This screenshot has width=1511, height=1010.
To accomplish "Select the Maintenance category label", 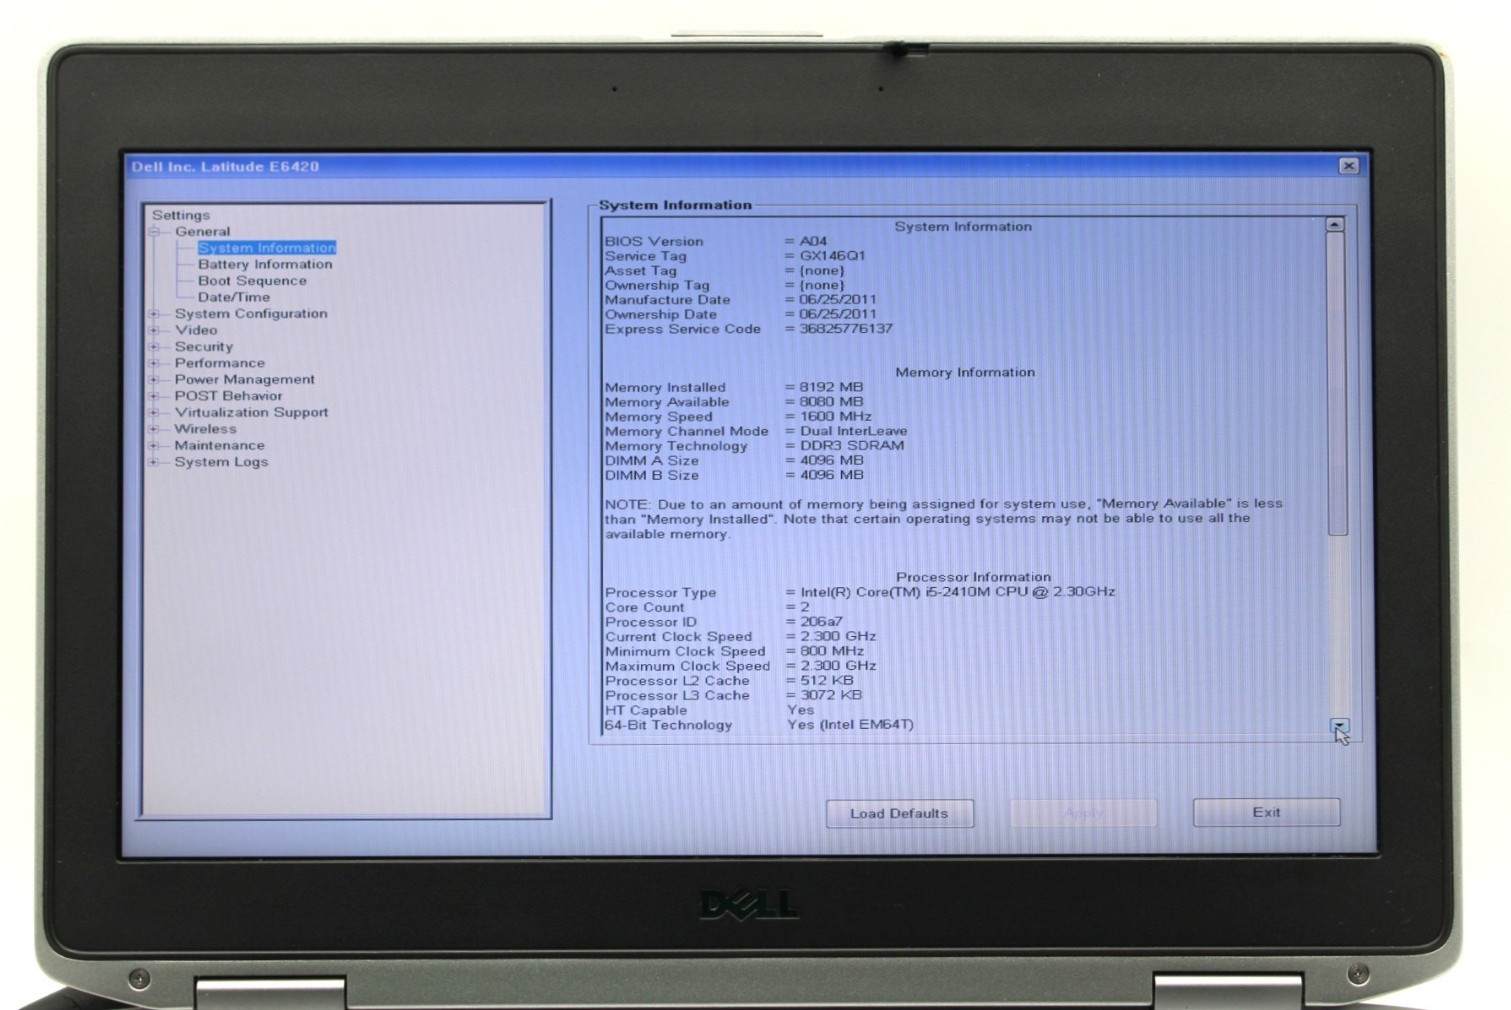I will 220,446.
